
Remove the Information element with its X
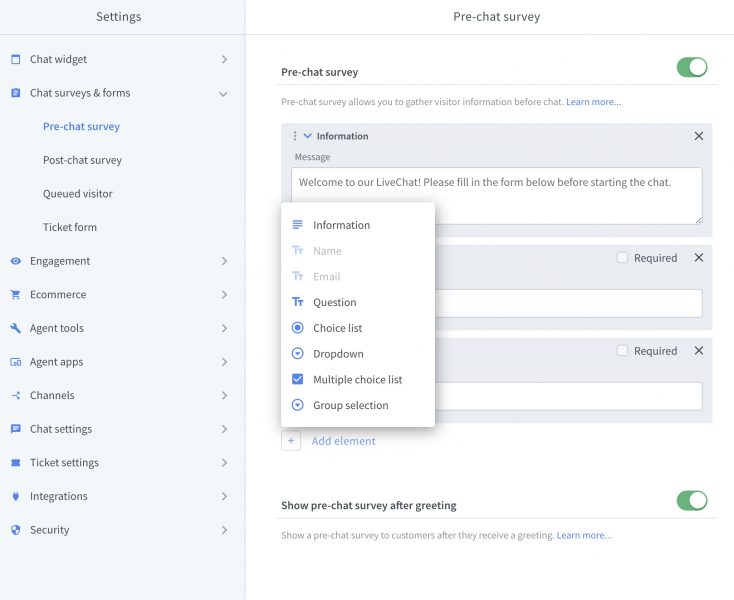tap(698, 136)
